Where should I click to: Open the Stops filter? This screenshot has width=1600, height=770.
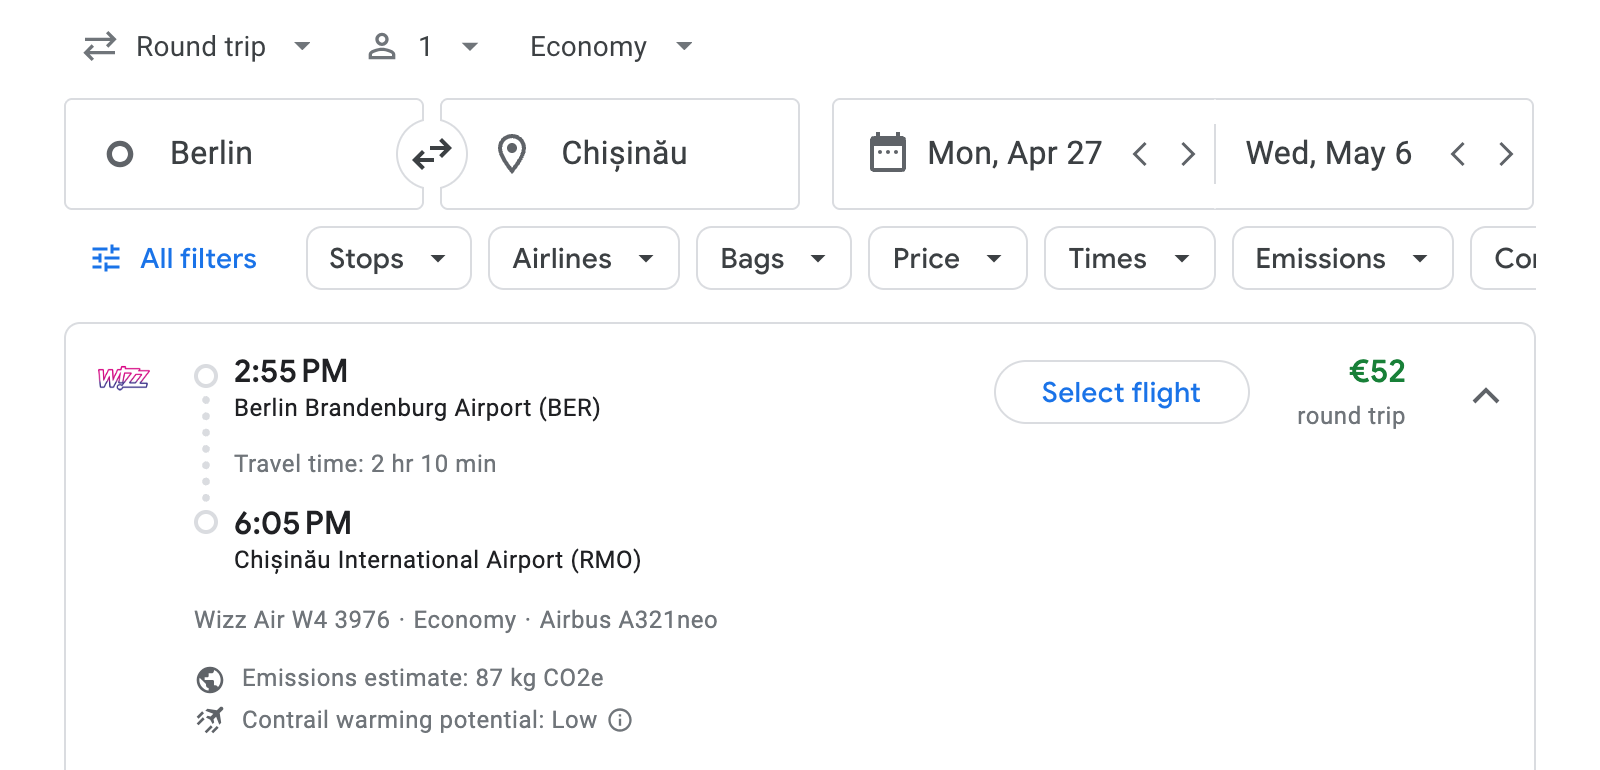click(388, 258)
